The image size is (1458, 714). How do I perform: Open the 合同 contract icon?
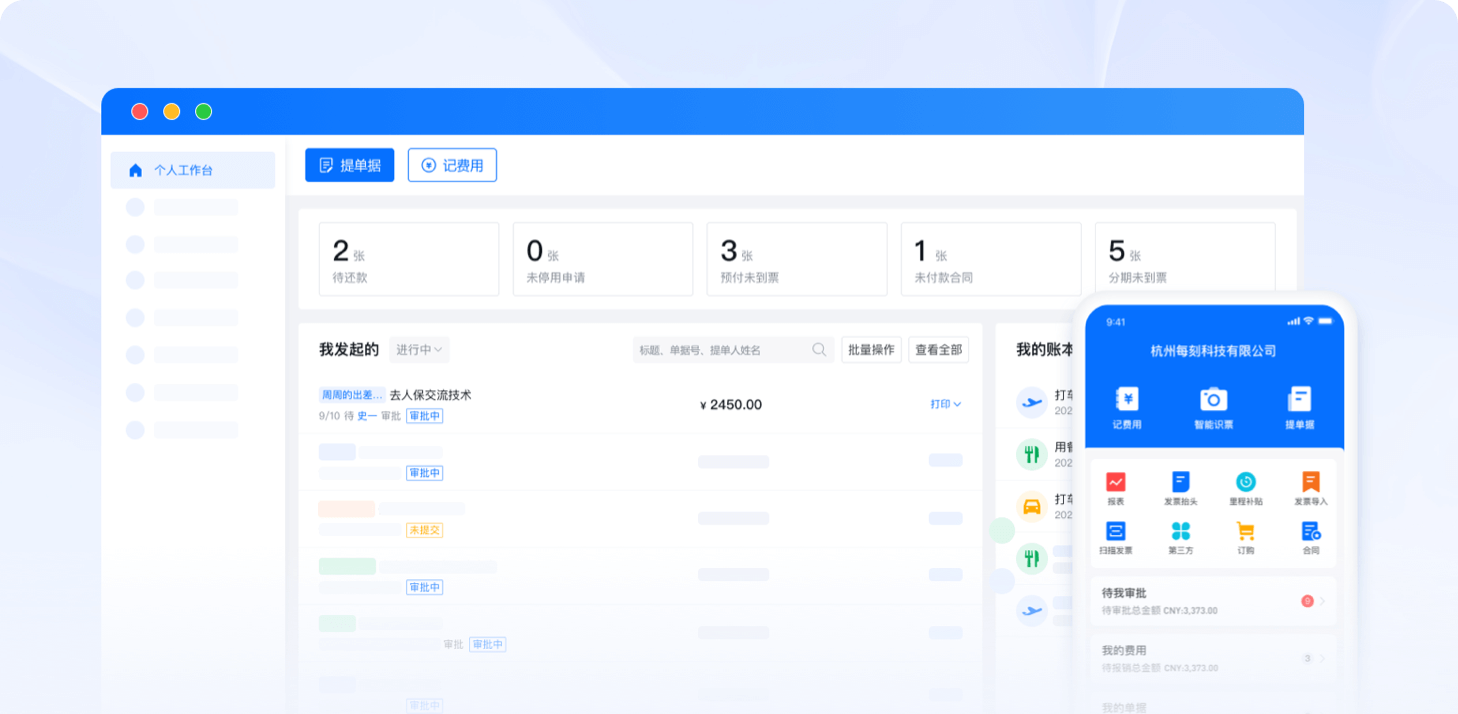[1310, 532]
